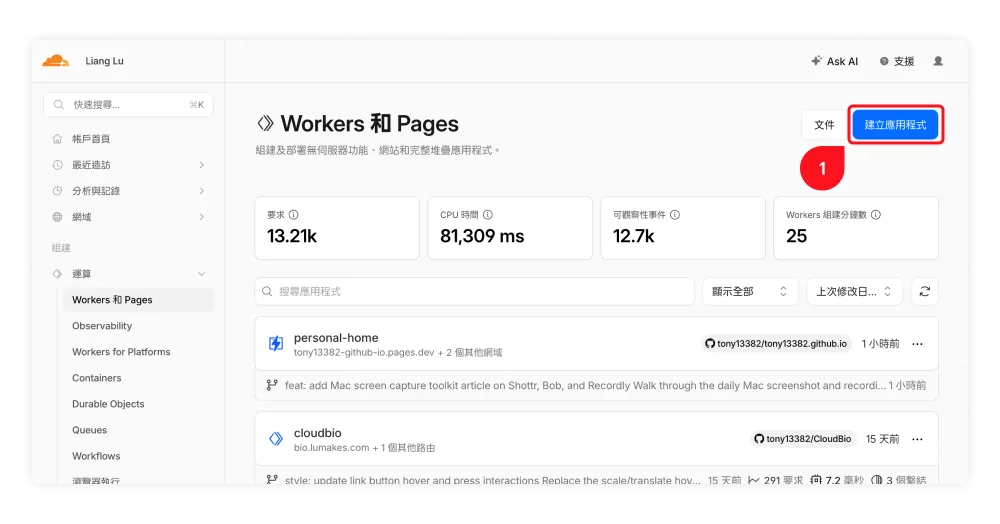Viewport: 1000px width, 524px height.
Task: Open the user profile icon
Action: 938,61
